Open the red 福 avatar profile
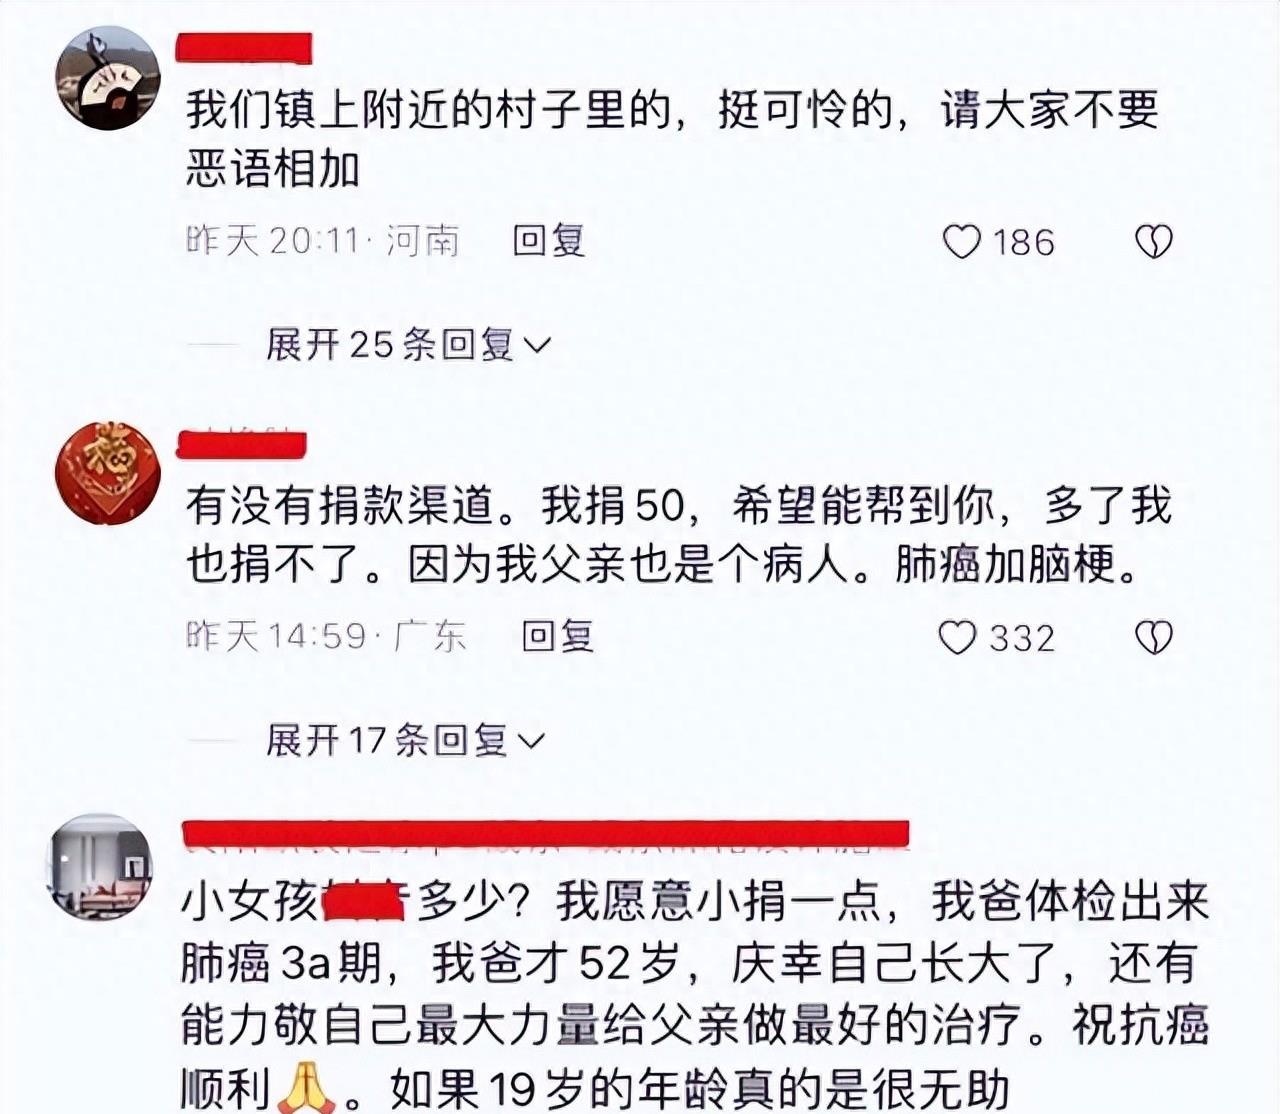The height and width of the screenshot is (1114, 1280). (x=107, y=473)
